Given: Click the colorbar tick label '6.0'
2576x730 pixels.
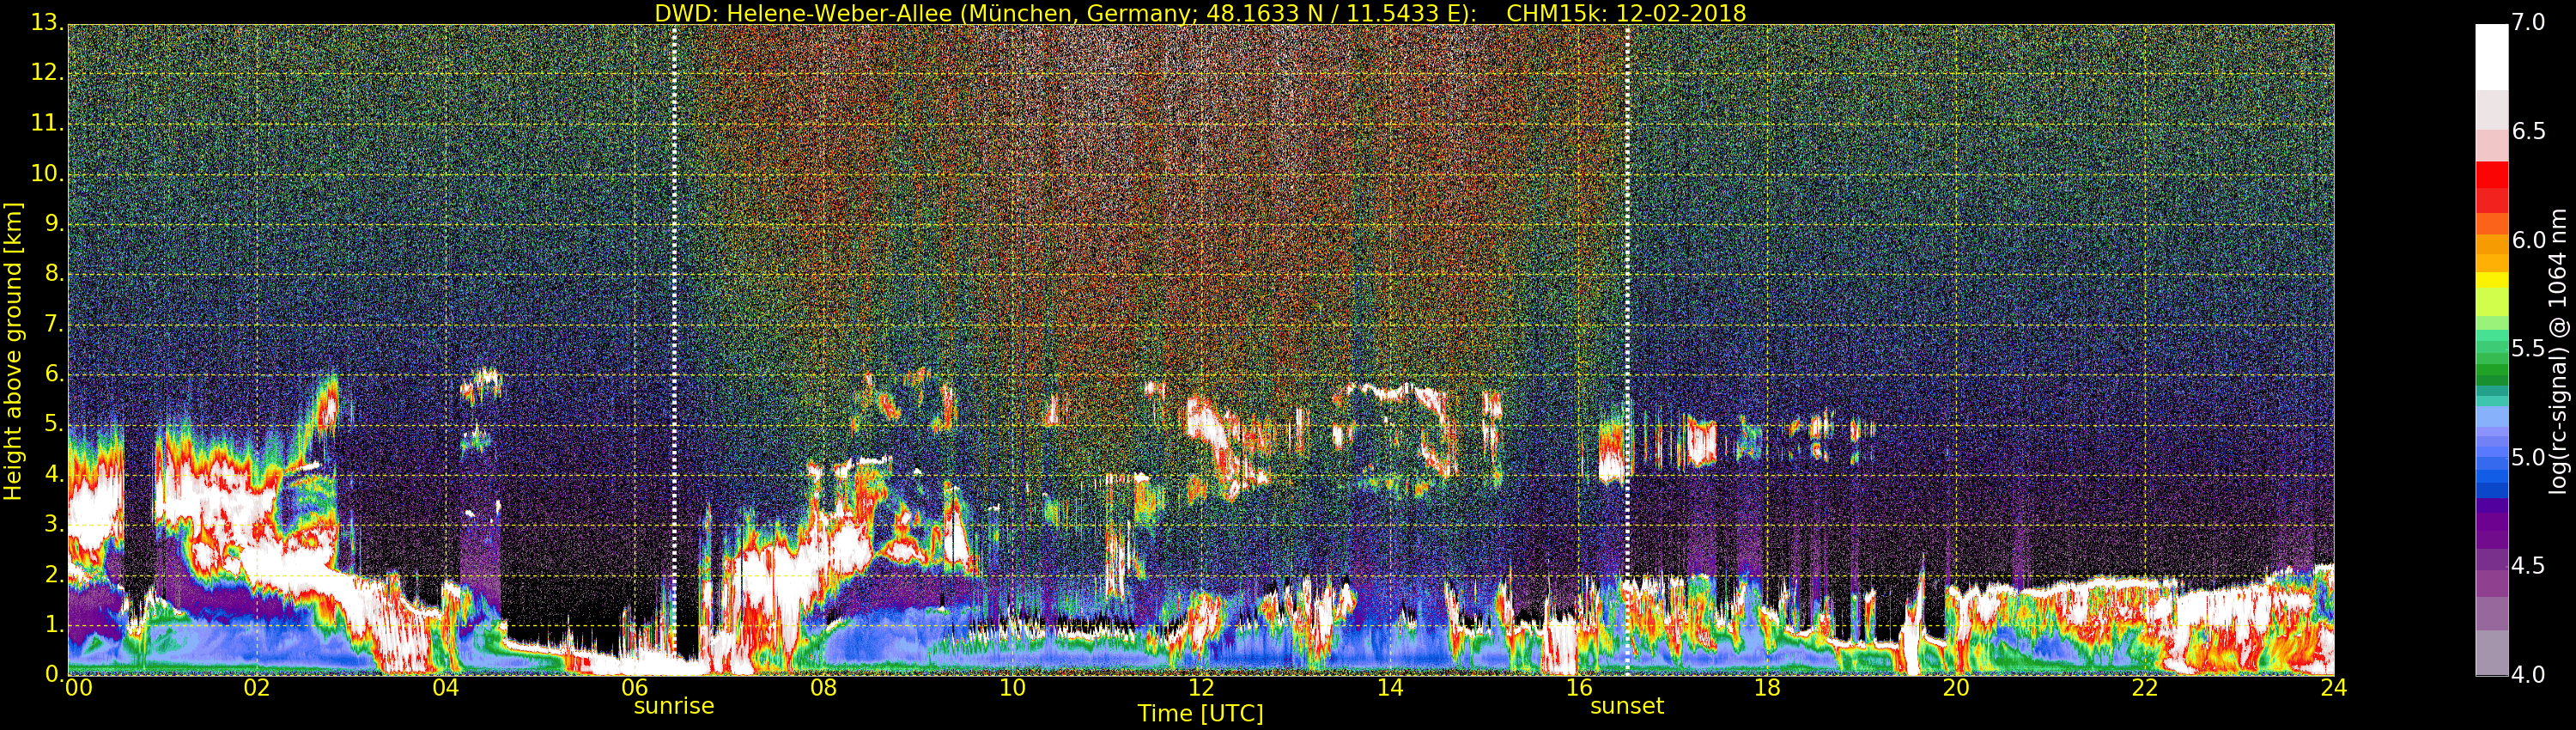Looking at the screenshot, I should coord(2529,241).
